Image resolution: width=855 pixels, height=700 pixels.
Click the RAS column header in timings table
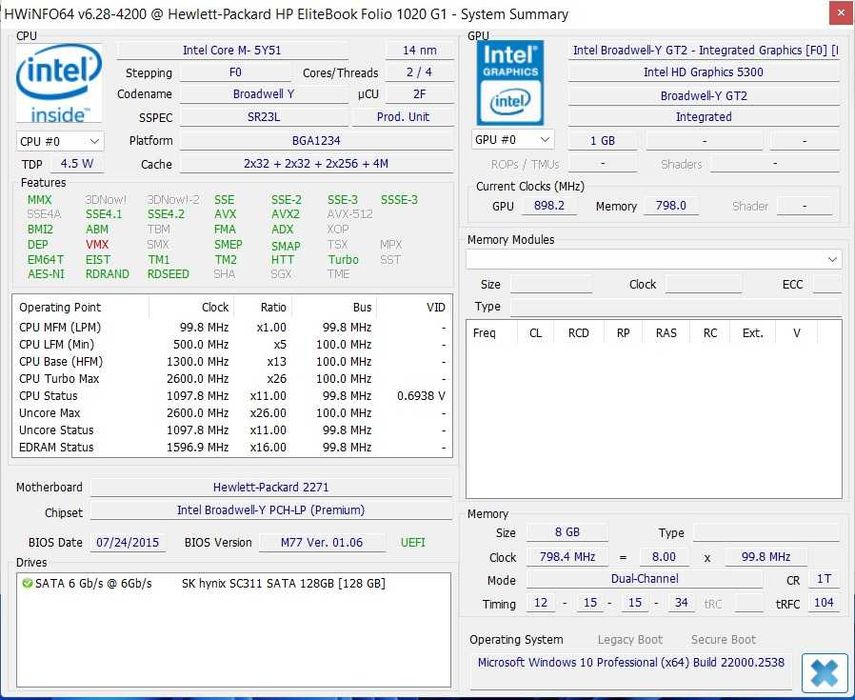point(666,333)
